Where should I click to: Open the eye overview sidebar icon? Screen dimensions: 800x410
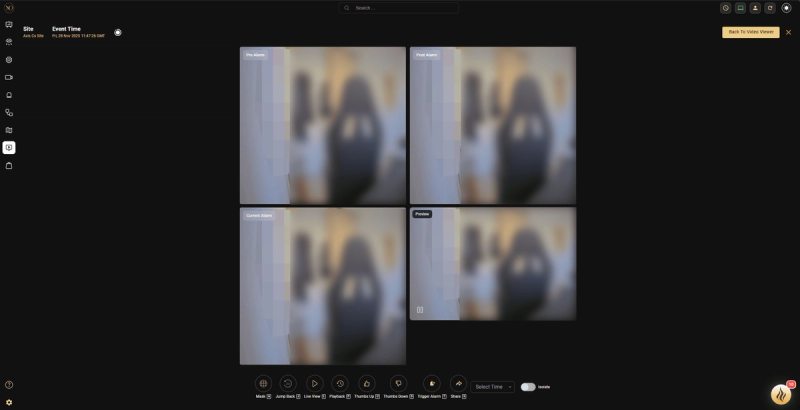(x=9, y=42)
